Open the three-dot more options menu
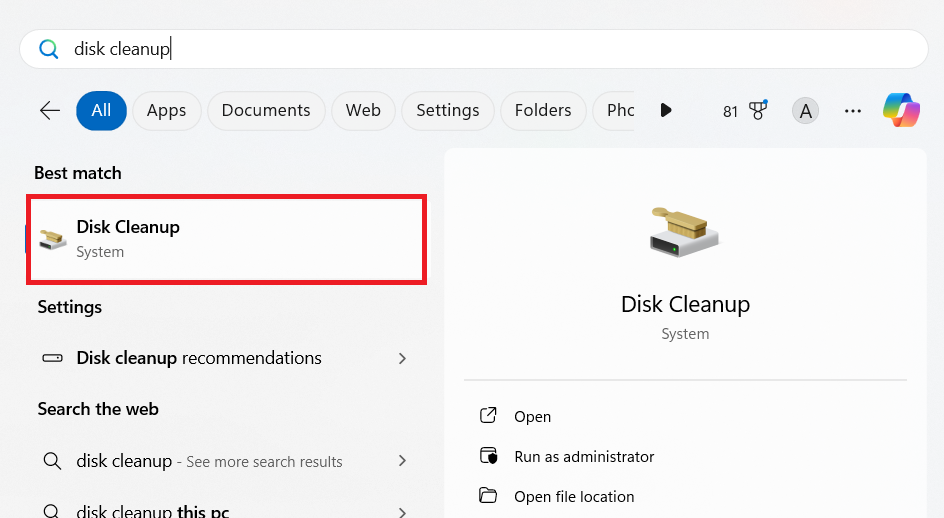The image size is (944, 518). (852, 111)
